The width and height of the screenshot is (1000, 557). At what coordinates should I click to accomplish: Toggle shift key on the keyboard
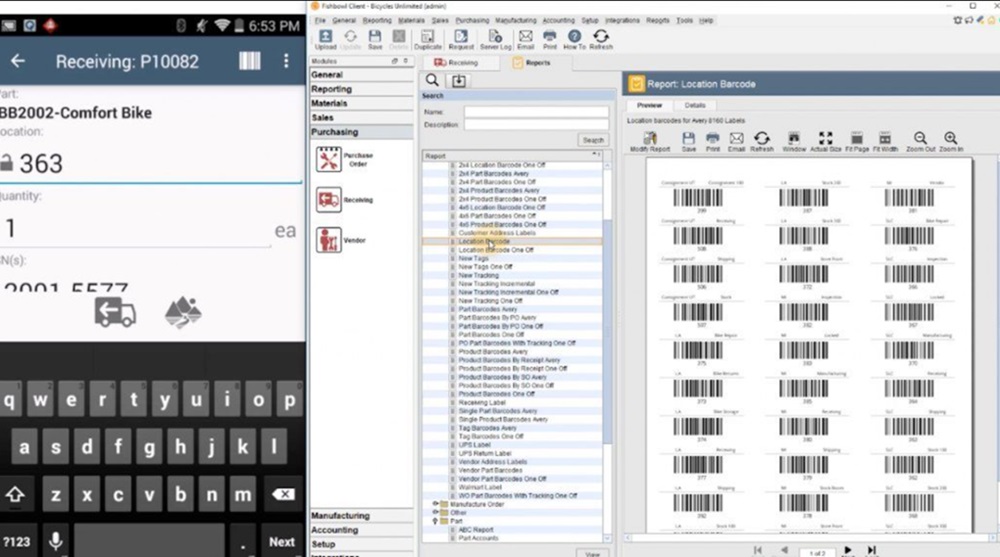click(x=18, y=494)
